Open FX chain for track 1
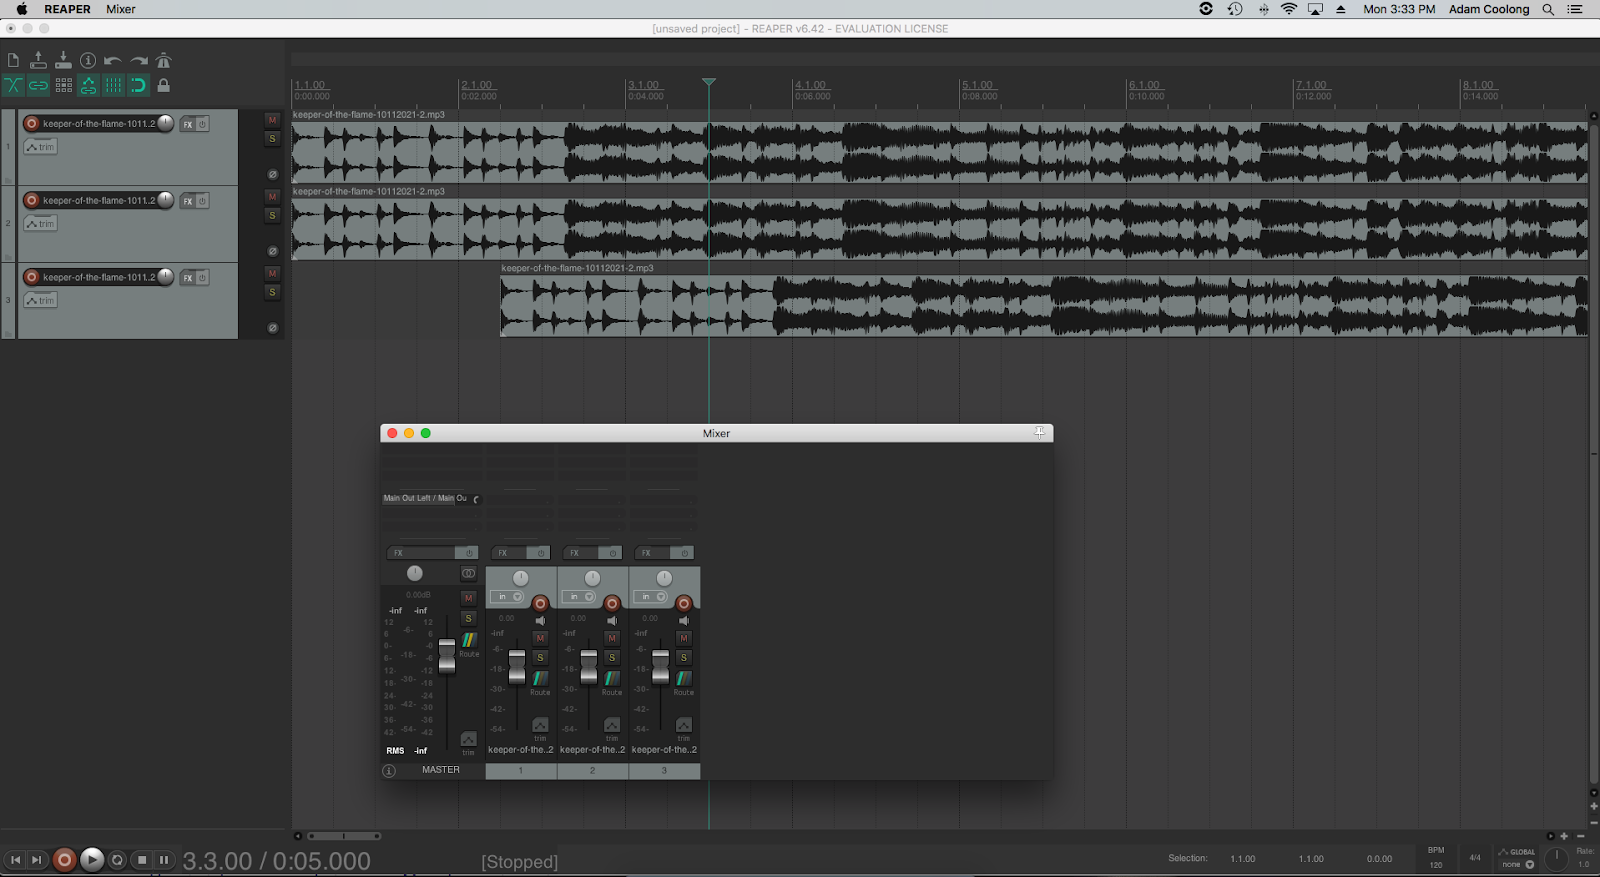Viewport: 1600px width, 877px height. click(188, 124)
